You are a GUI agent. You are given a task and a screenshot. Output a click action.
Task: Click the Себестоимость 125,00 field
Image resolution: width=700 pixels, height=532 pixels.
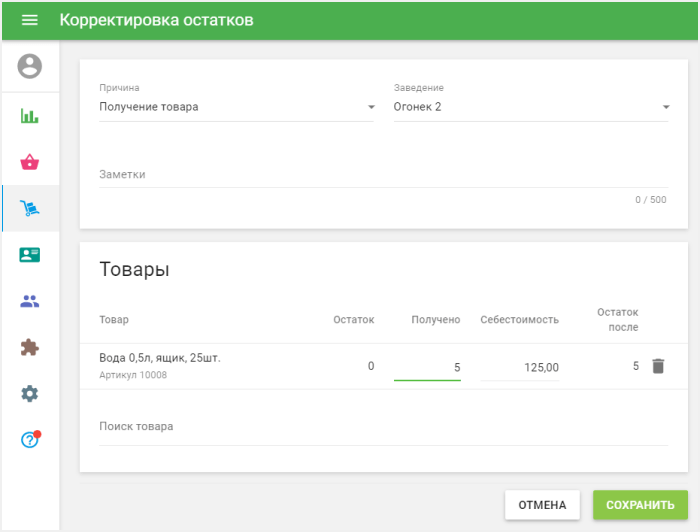[x=520, y=367]
